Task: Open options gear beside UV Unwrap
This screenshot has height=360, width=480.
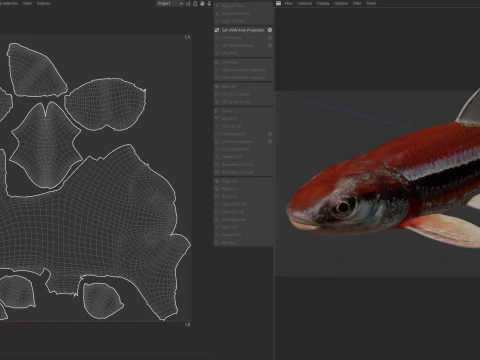Action: (x=270, y=38)
